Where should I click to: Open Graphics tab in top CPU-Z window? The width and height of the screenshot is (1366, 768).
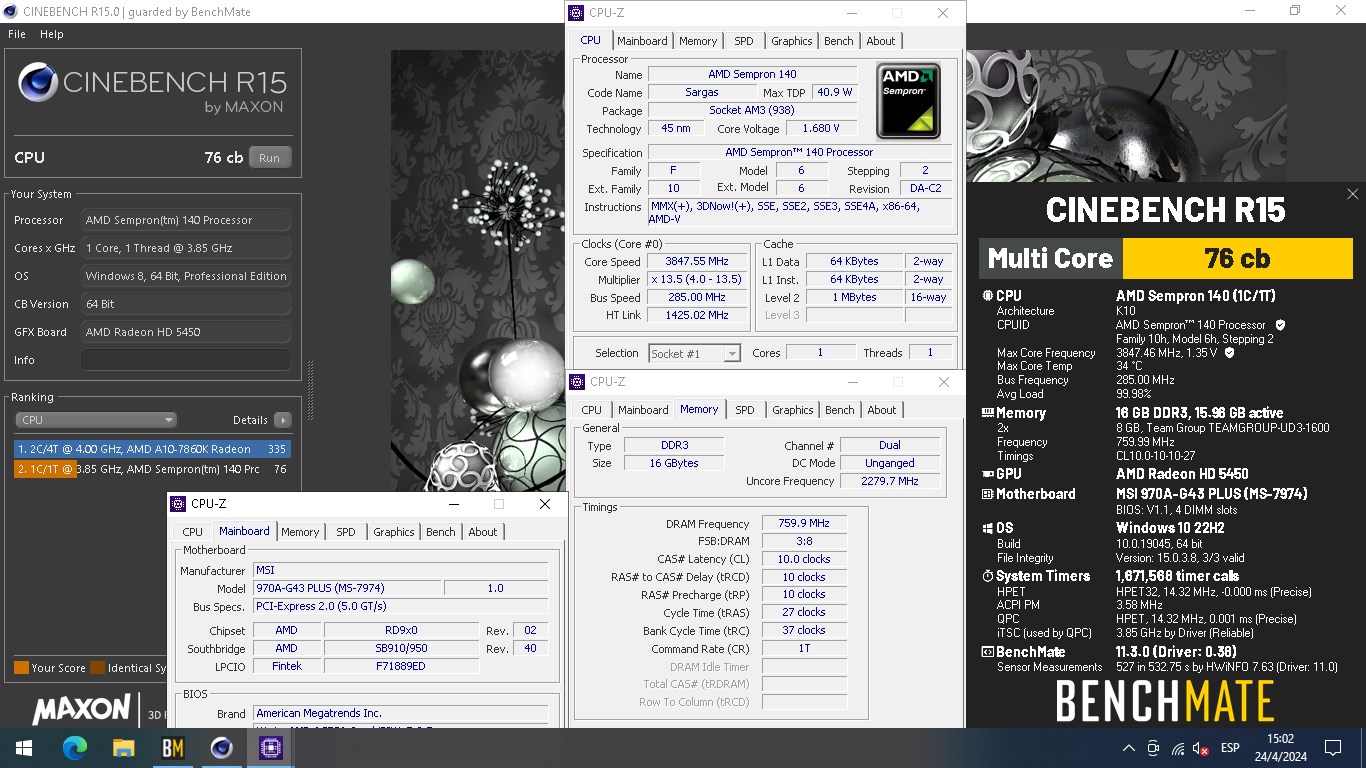(x=792, y=41)
